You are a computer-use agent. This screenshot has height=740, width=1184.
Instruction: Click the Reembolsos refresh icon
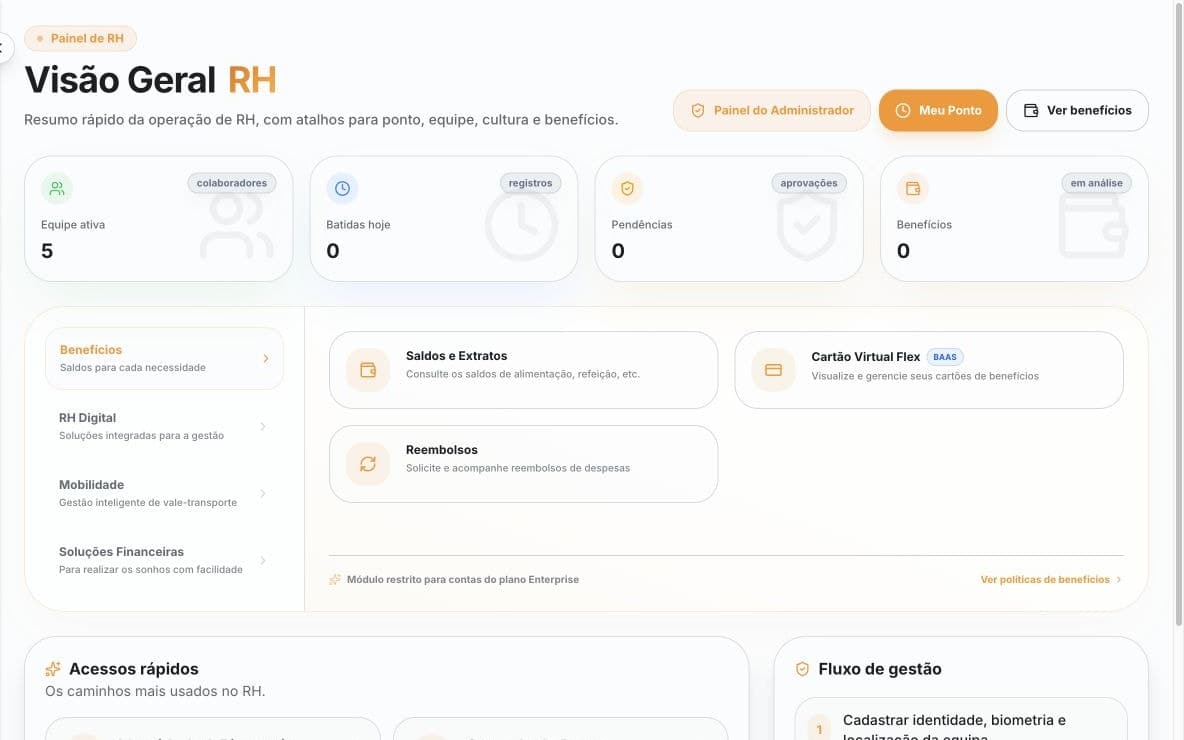click(x=368, y=464)
